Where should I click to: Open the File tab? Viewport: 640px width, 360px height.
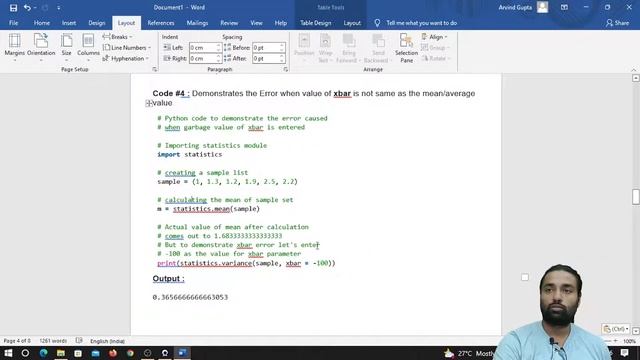[13, 23]
